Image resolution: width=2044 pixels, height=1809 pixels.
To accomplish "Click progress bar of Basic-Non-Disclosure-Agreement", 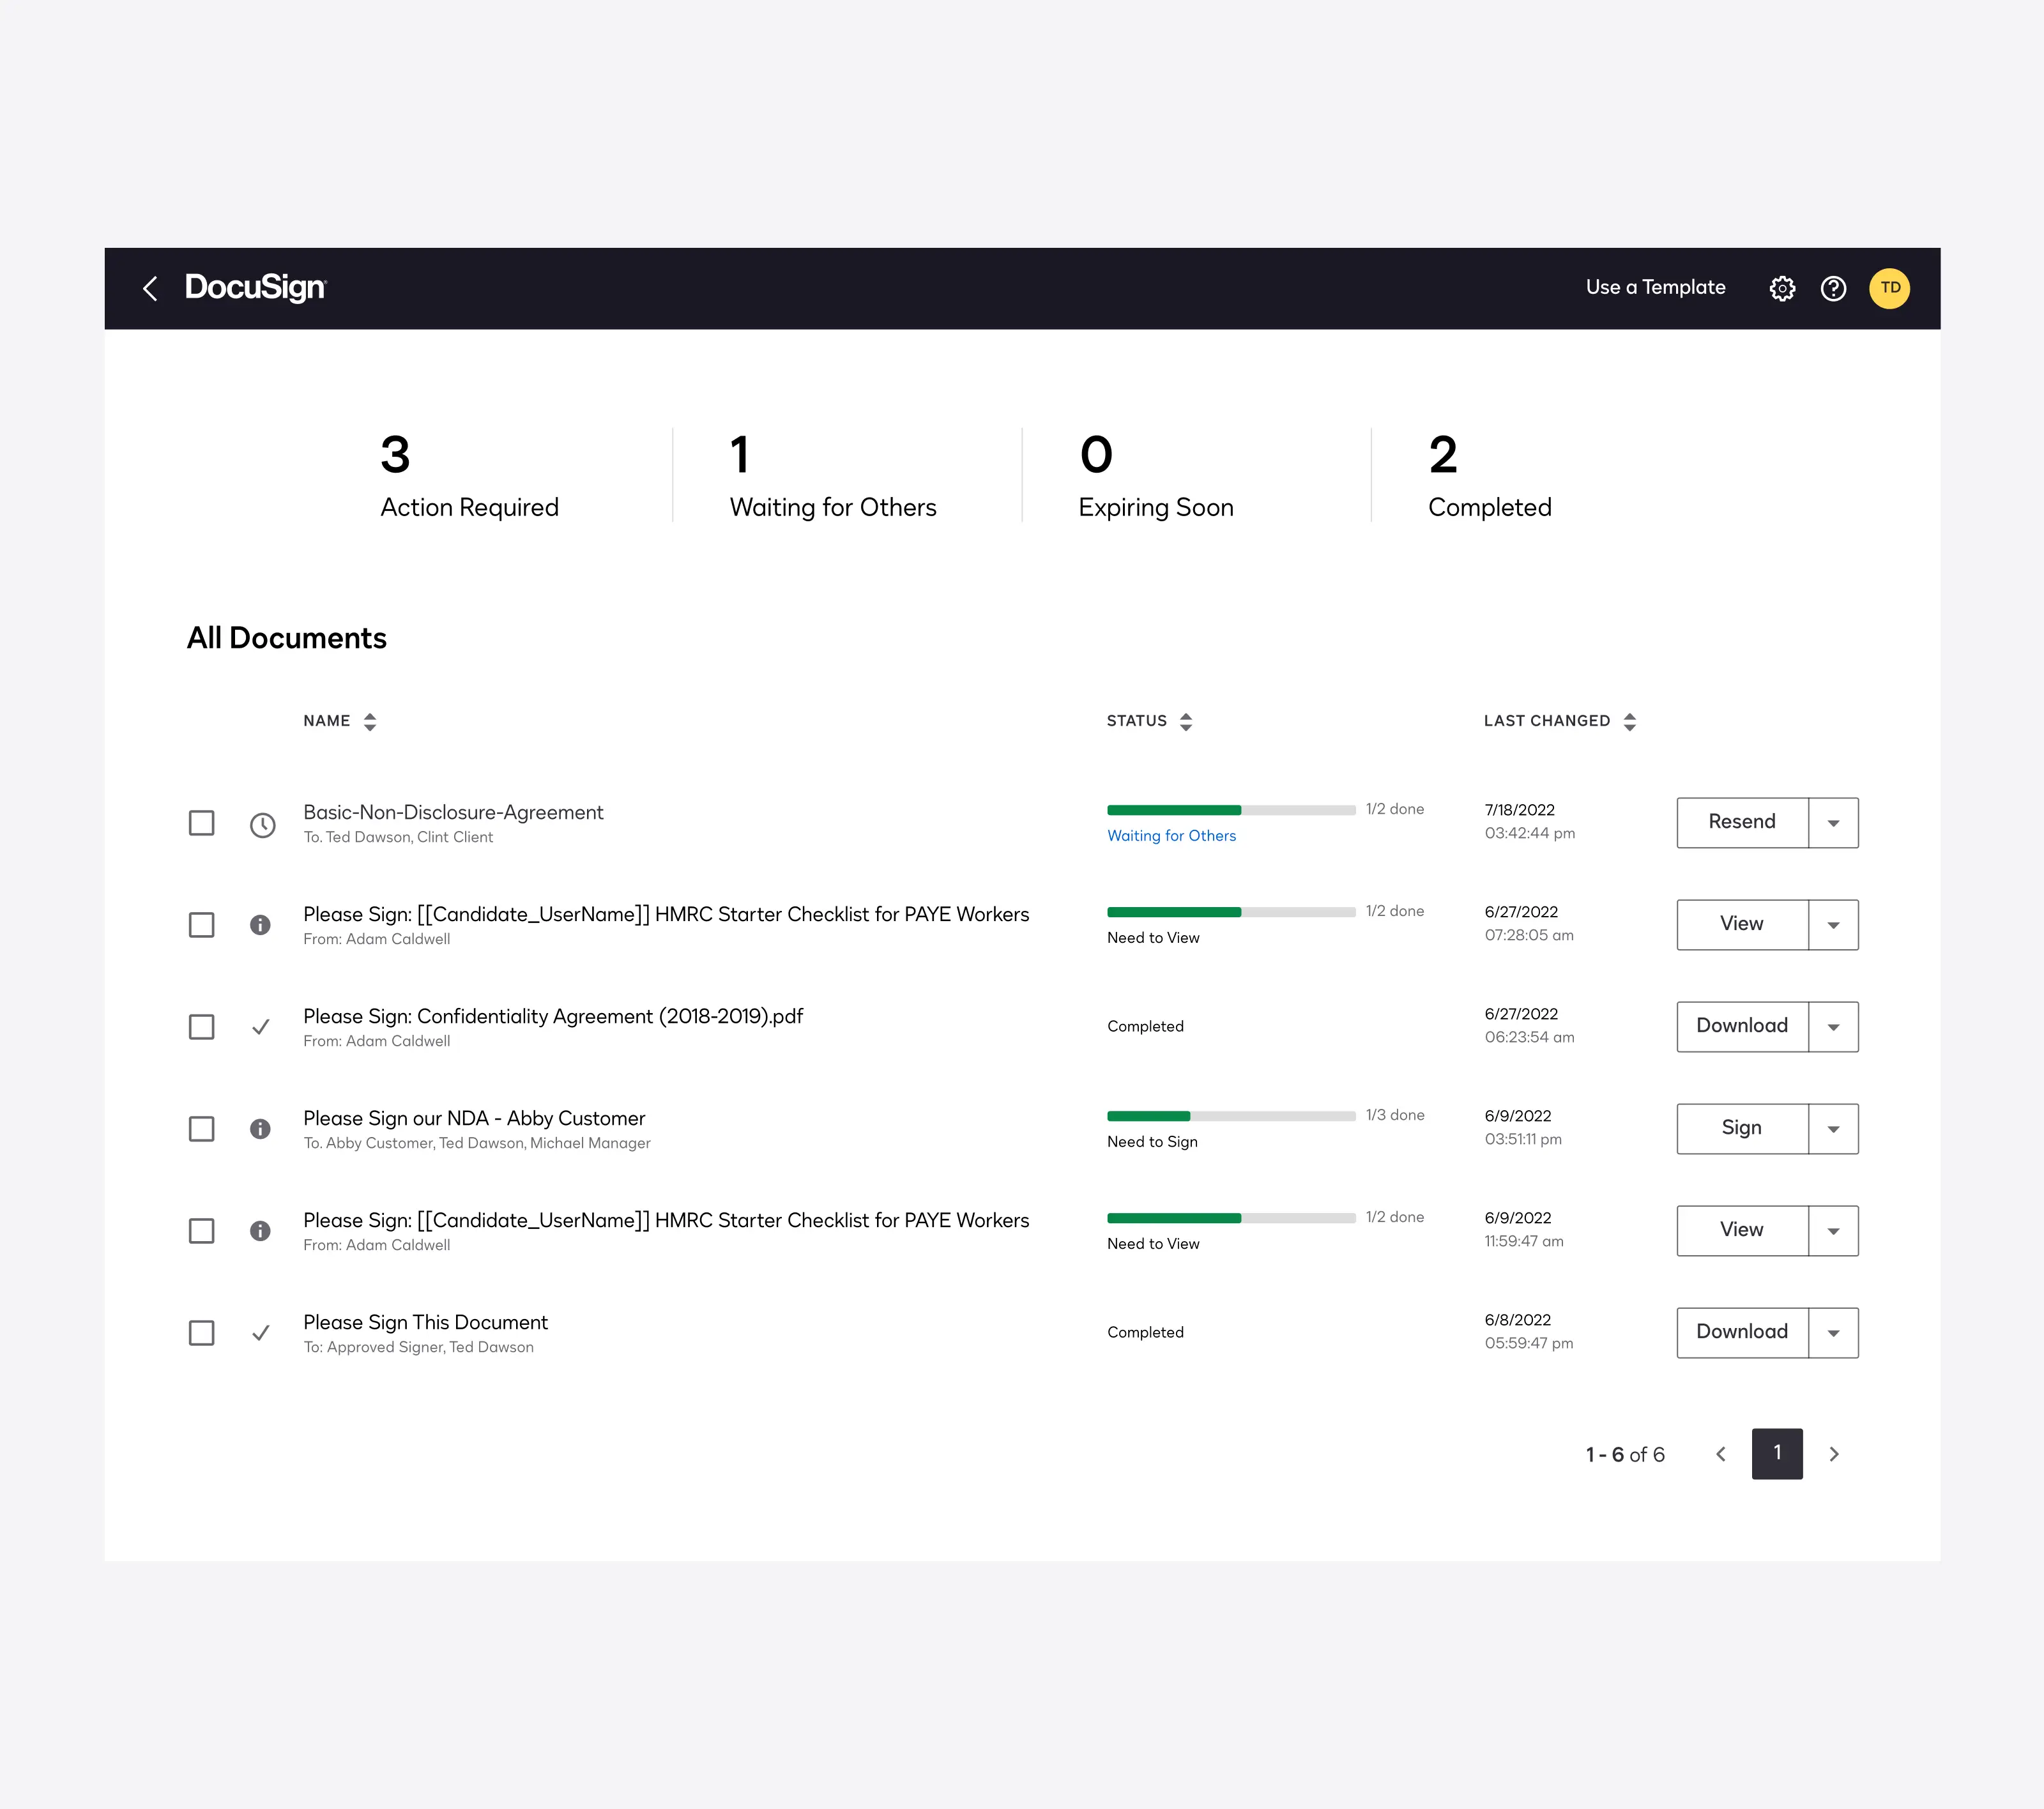I will [x=1230, y=810].
